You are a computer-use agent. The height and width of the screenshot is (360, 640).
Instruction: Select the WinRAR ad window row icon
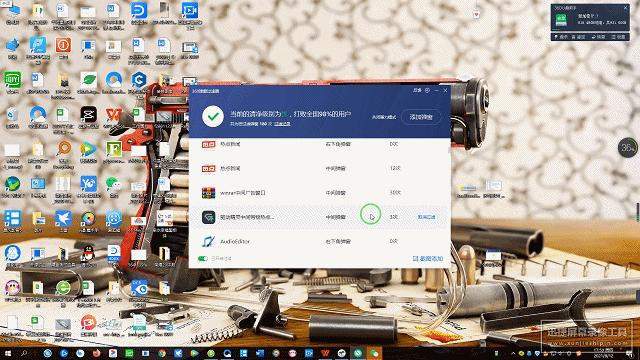[x=209, y=193]
